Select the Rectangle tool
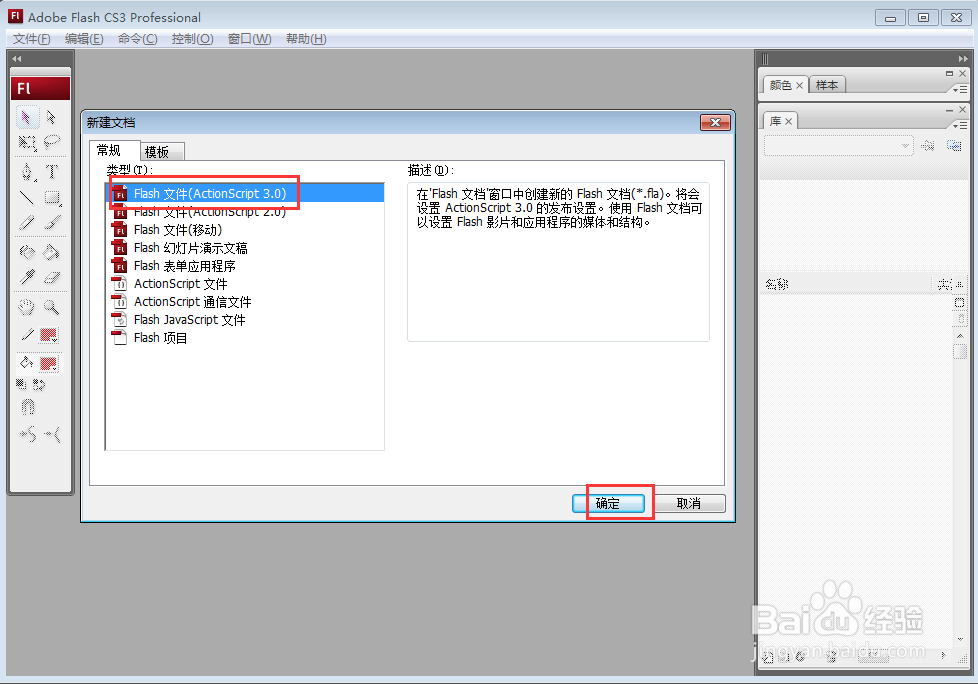The image size is (978, 684). pos(52,198)
